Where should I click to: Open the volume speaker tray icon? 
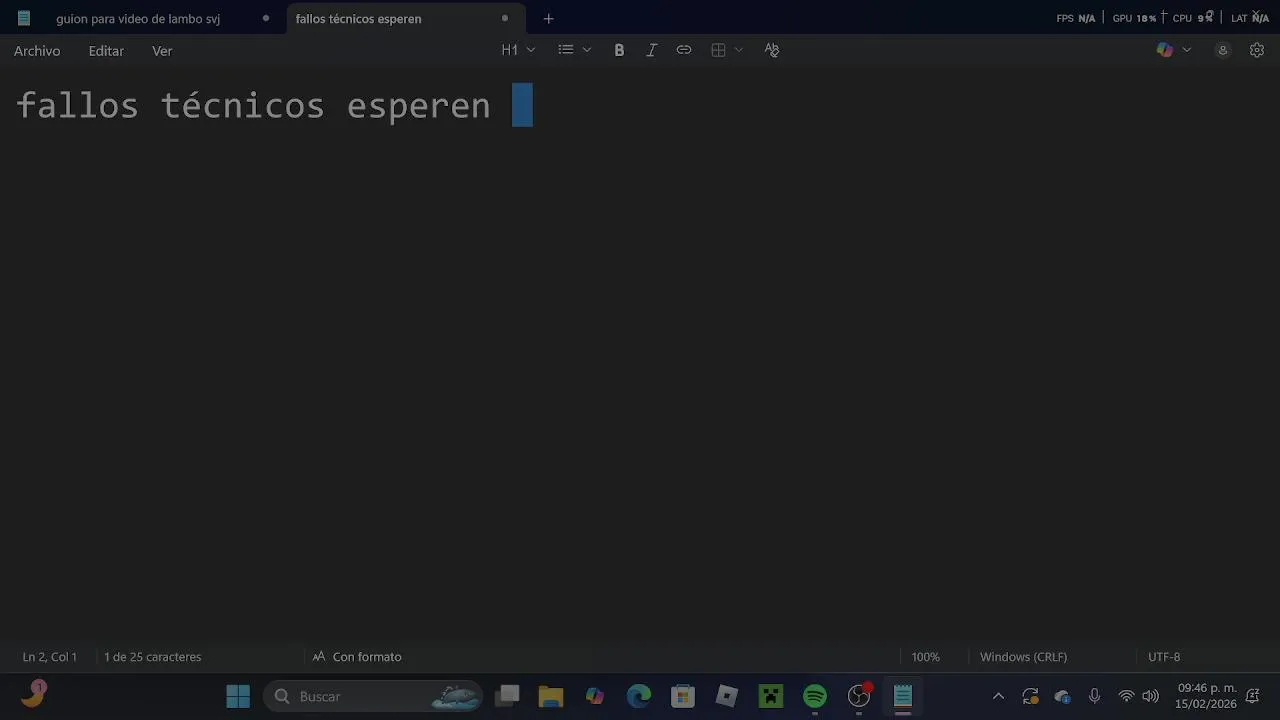1151,696
